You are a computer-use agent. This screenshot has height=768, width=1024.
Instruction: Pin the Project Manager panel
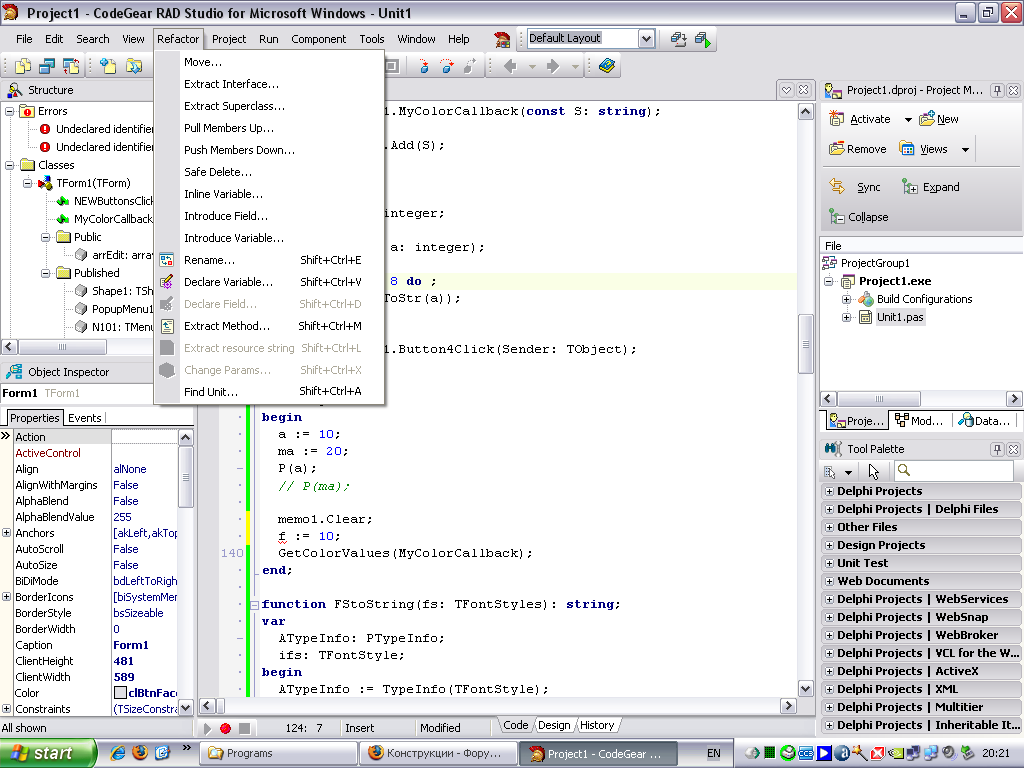point(996,90)
